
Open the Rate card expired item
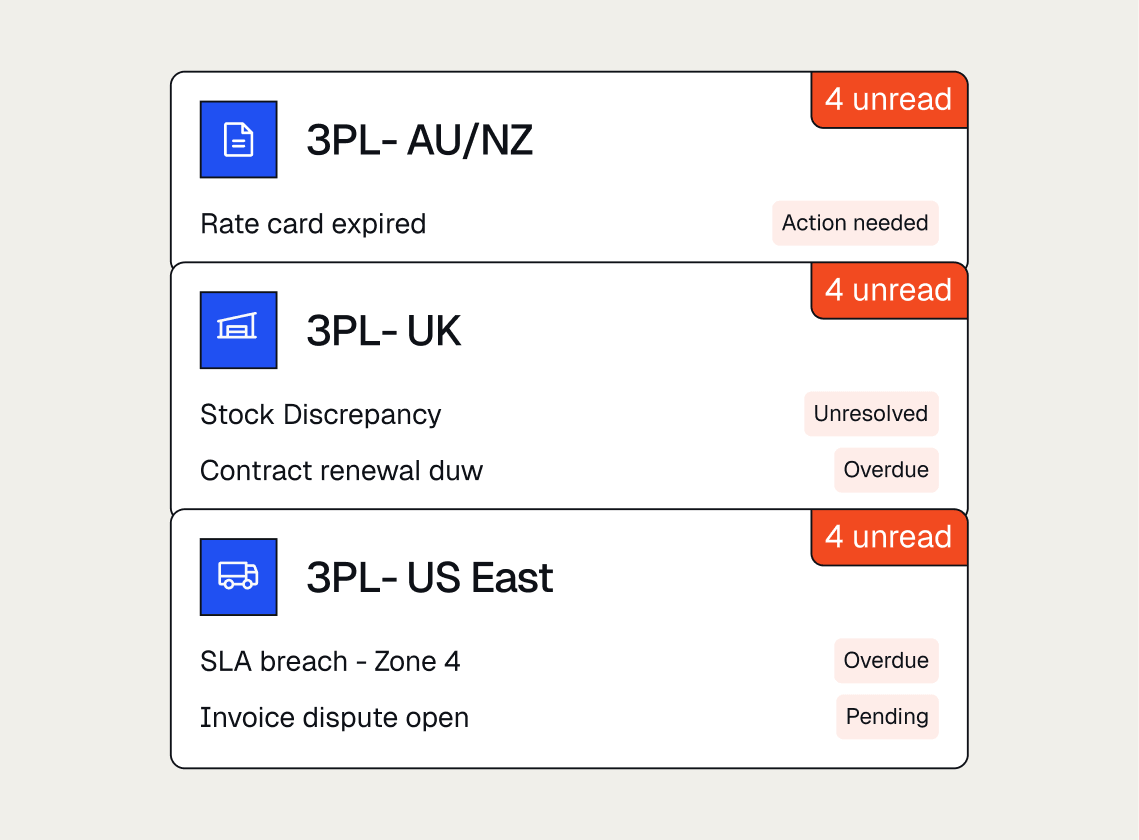313,224
